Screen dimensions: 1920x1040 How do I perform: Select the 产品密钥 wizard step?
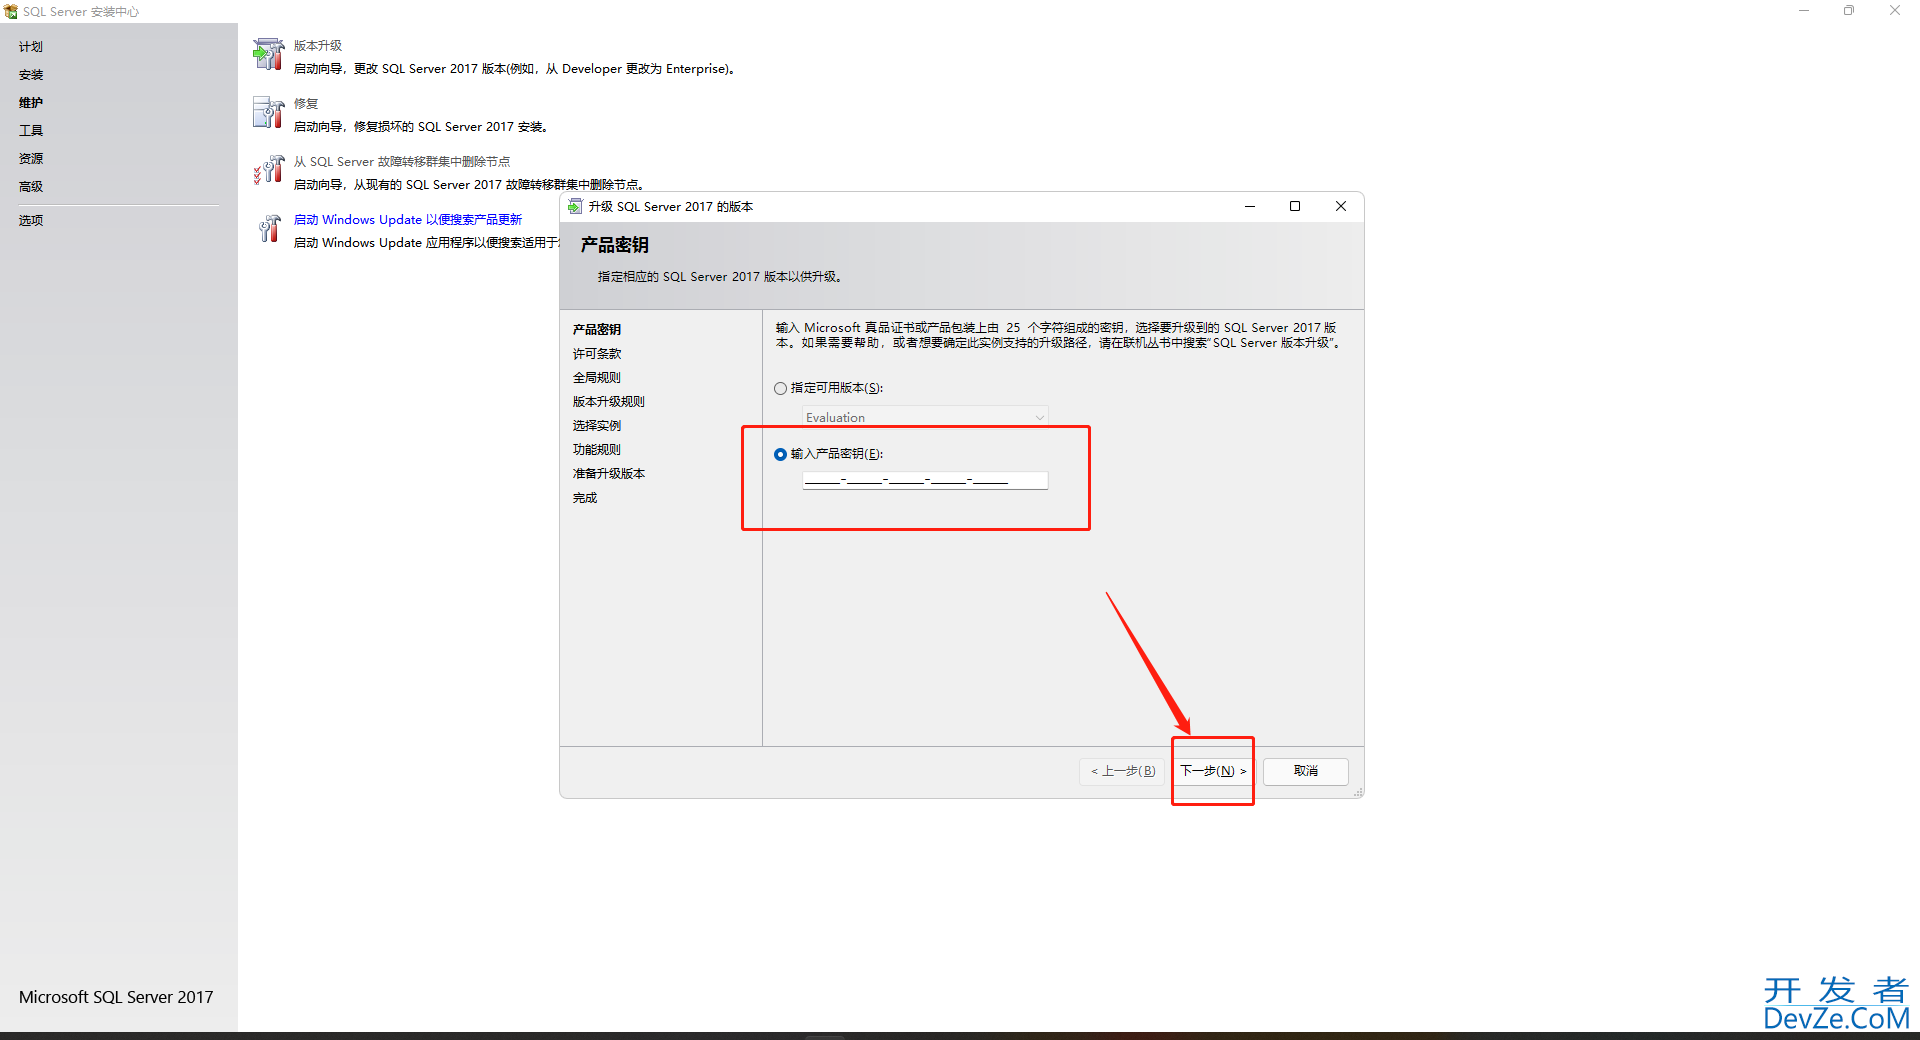coord(597,330)
